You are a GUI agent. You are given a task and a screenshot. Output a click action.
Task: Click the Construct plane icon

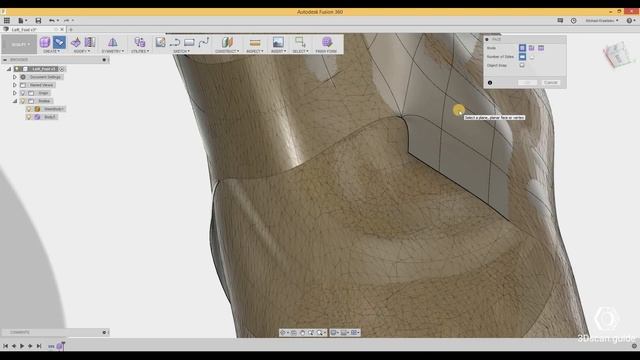[x=227, y=42]
